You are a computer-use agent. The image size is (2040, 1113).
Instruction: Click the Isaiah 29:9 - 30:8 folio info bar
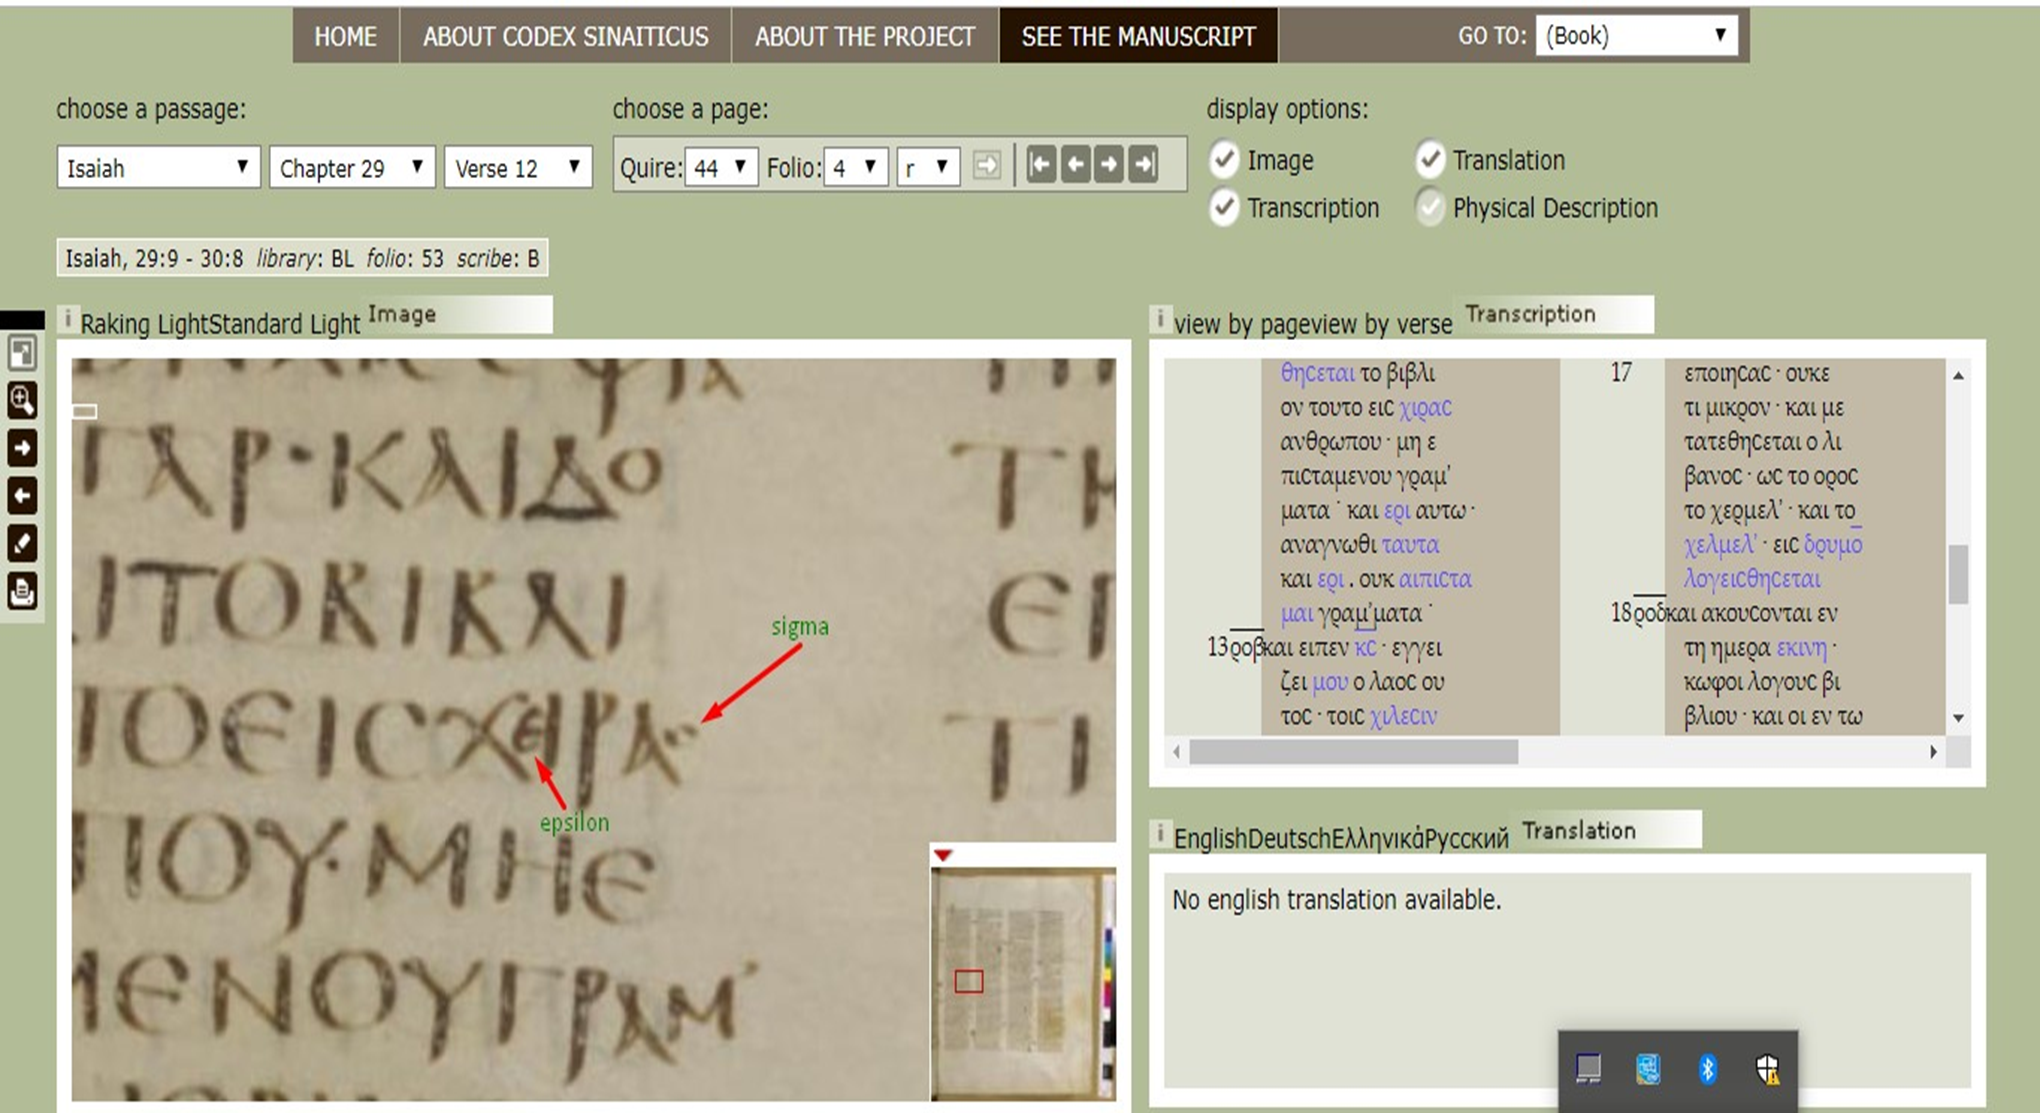tap(302, 258)
